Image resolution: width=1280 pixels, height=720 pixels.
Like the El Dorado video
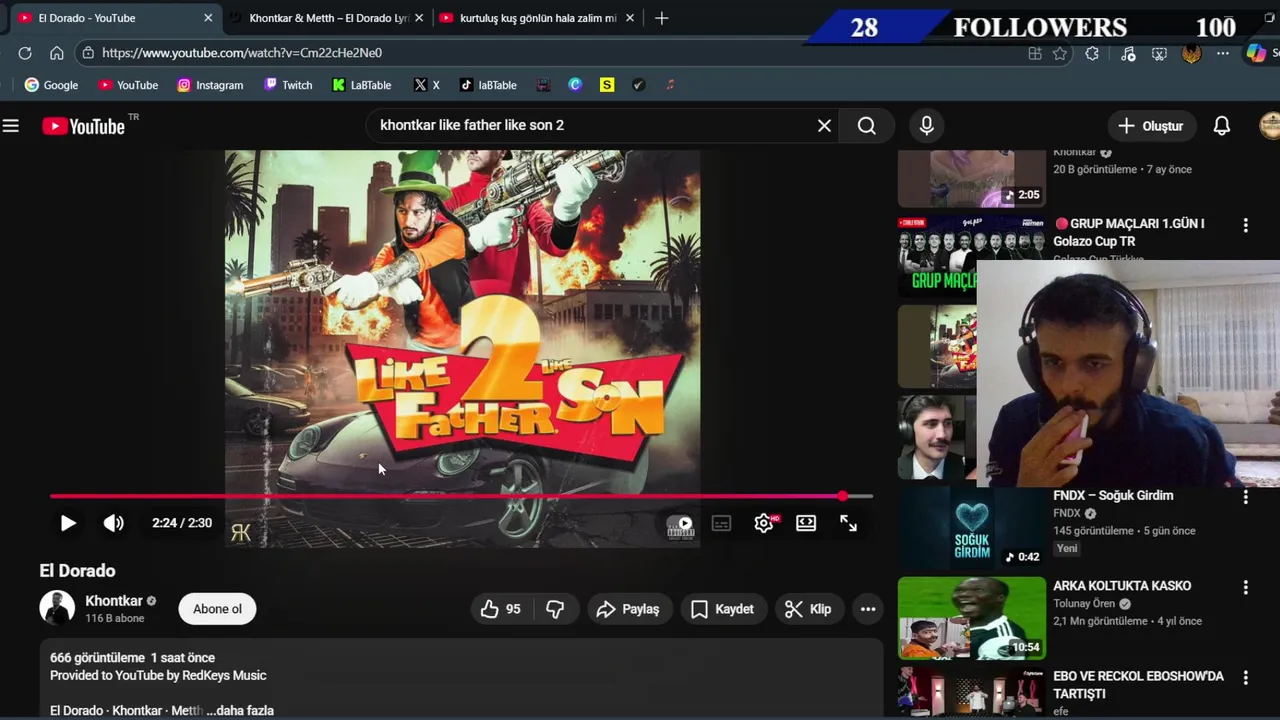pyautogui.click(x=501, y=609)
